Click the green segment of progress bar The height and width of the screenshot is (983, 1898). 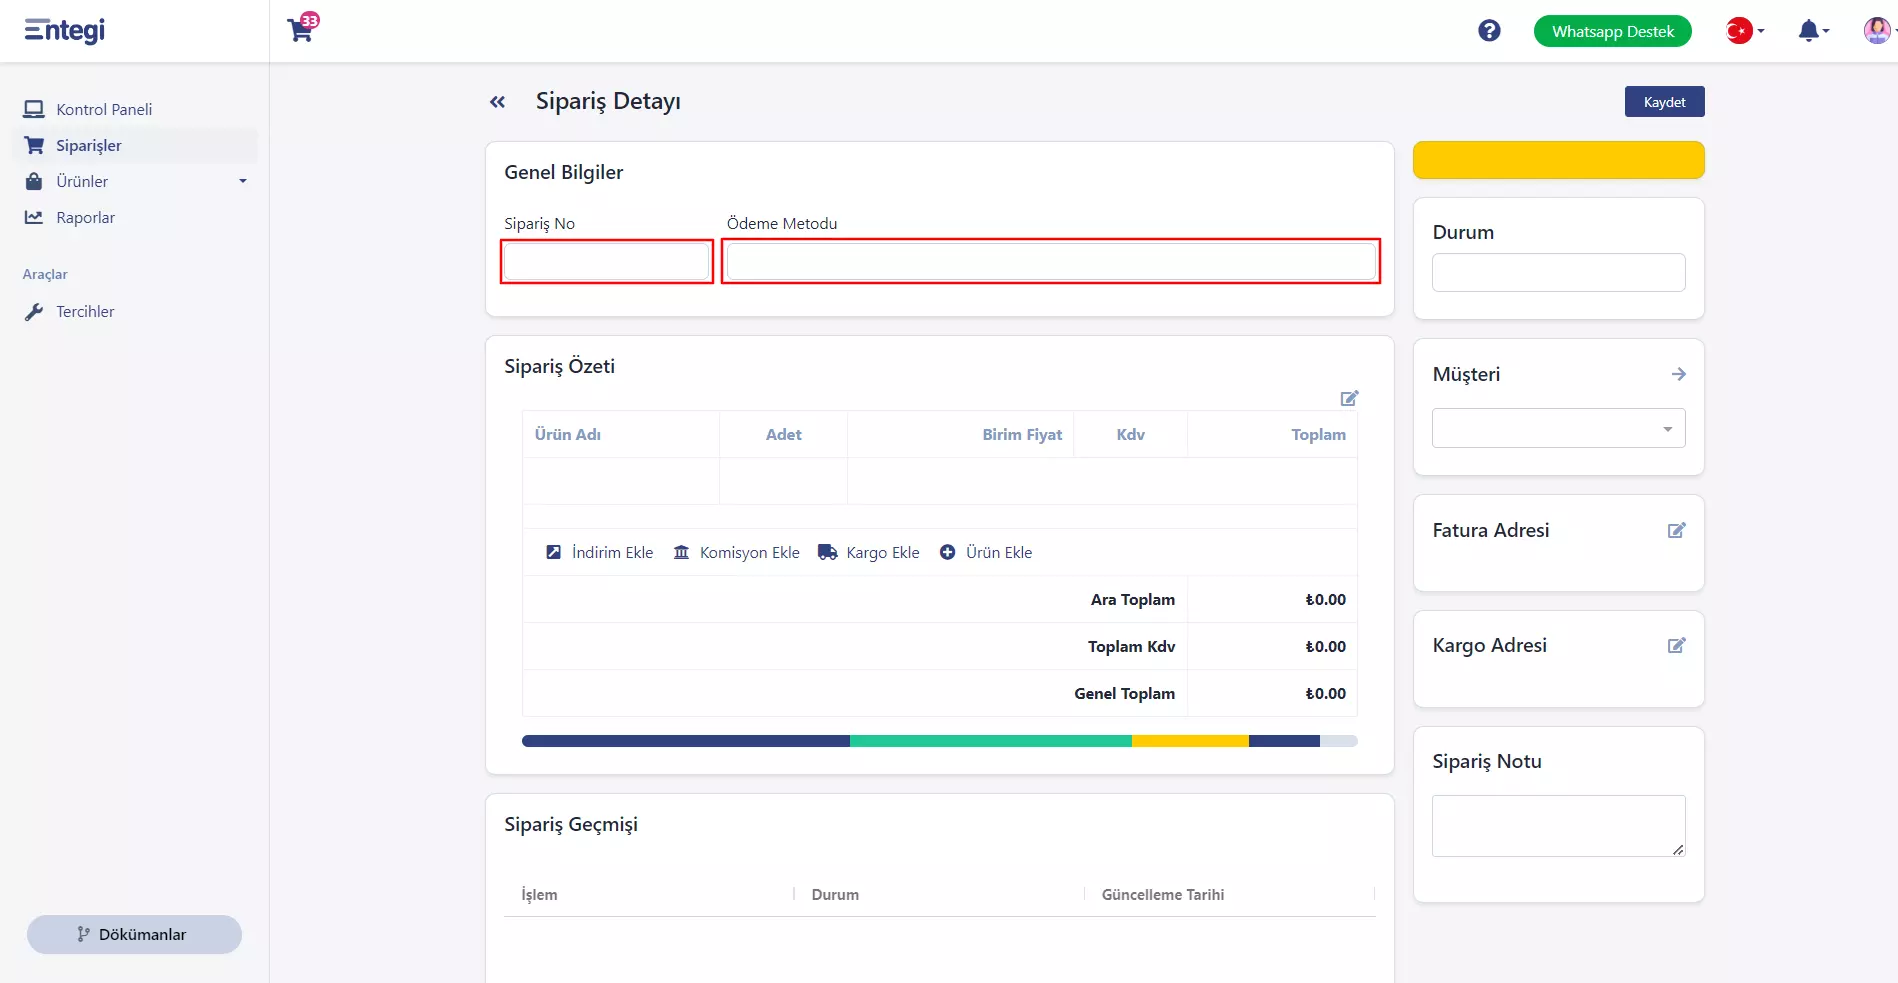point(990,741)
